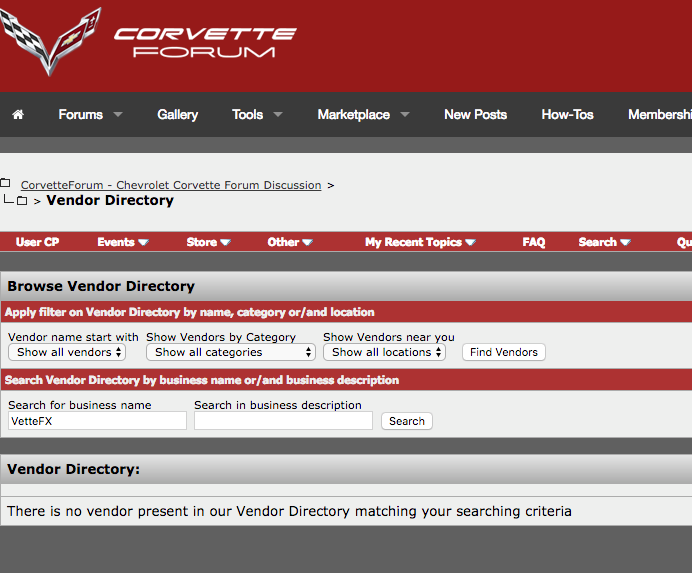Click the Find Vendors button
The image size is (692, 573).
[x=504, y=352]
